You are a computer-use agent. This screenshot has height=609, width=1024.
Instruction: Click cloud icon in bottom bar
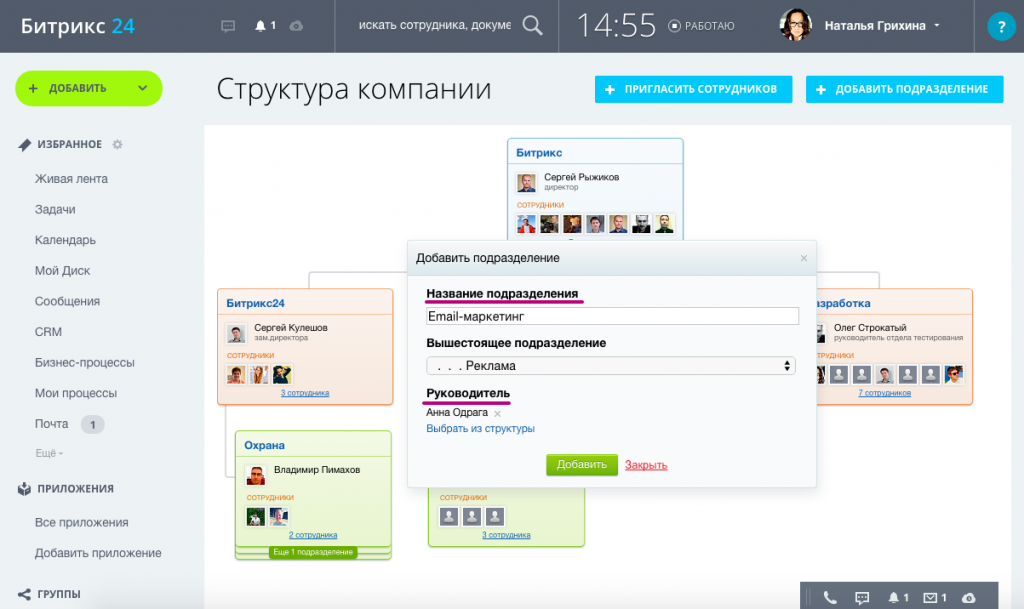968,597
